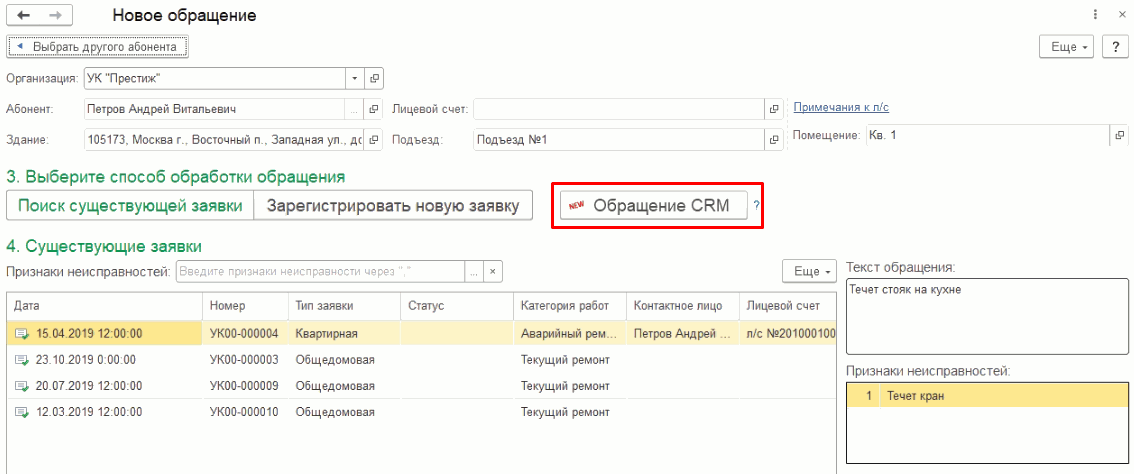The height and width of the screenshot is (474, 1134).
Task: Click the open icon beside Лицевой счет field
Action: (x=774, y=109)
